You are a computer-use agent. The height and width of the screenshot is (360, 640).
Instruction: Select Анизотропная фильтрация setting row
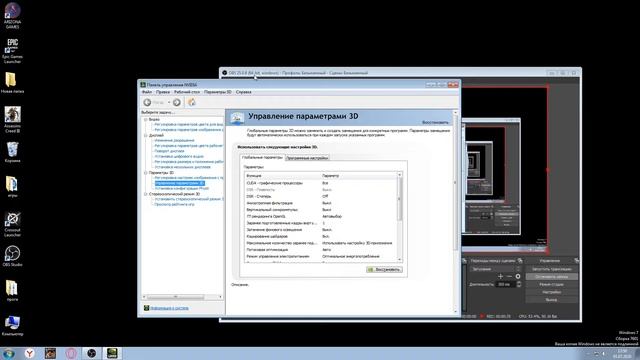click(x=320, y=203)
